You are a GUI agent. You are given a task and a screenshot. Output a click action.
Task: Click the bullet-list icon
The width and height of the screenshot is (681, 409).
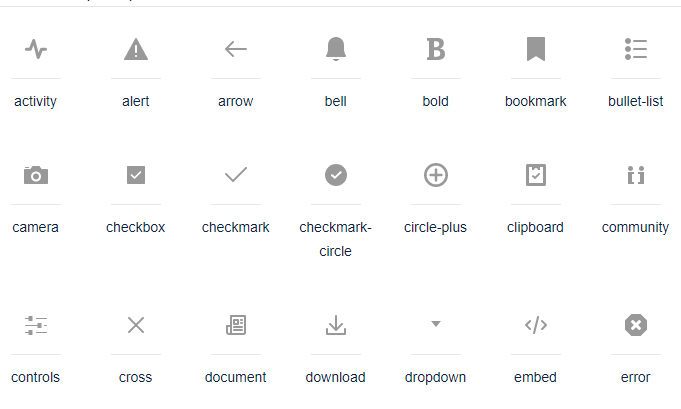636,49
